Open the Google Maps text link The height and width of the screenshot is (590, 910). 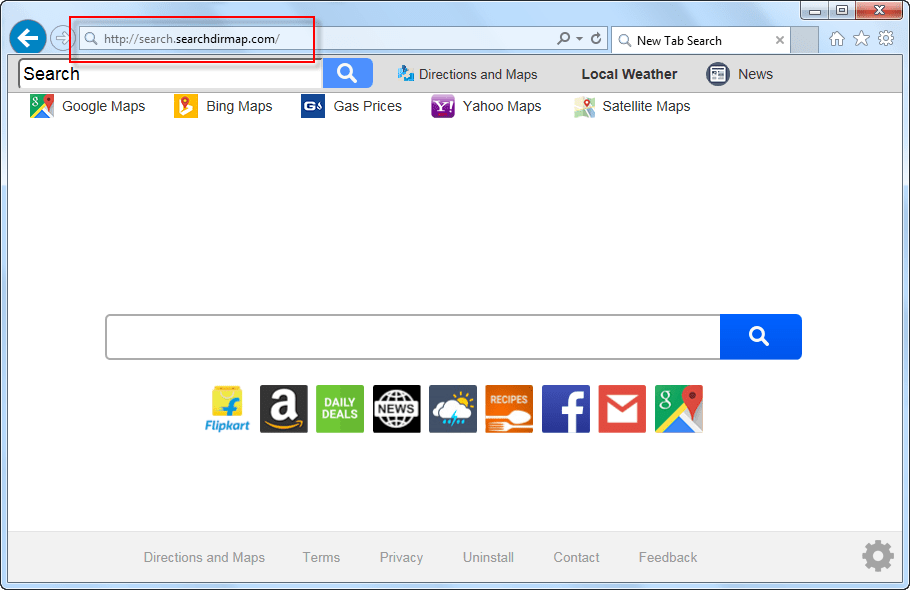103,106
